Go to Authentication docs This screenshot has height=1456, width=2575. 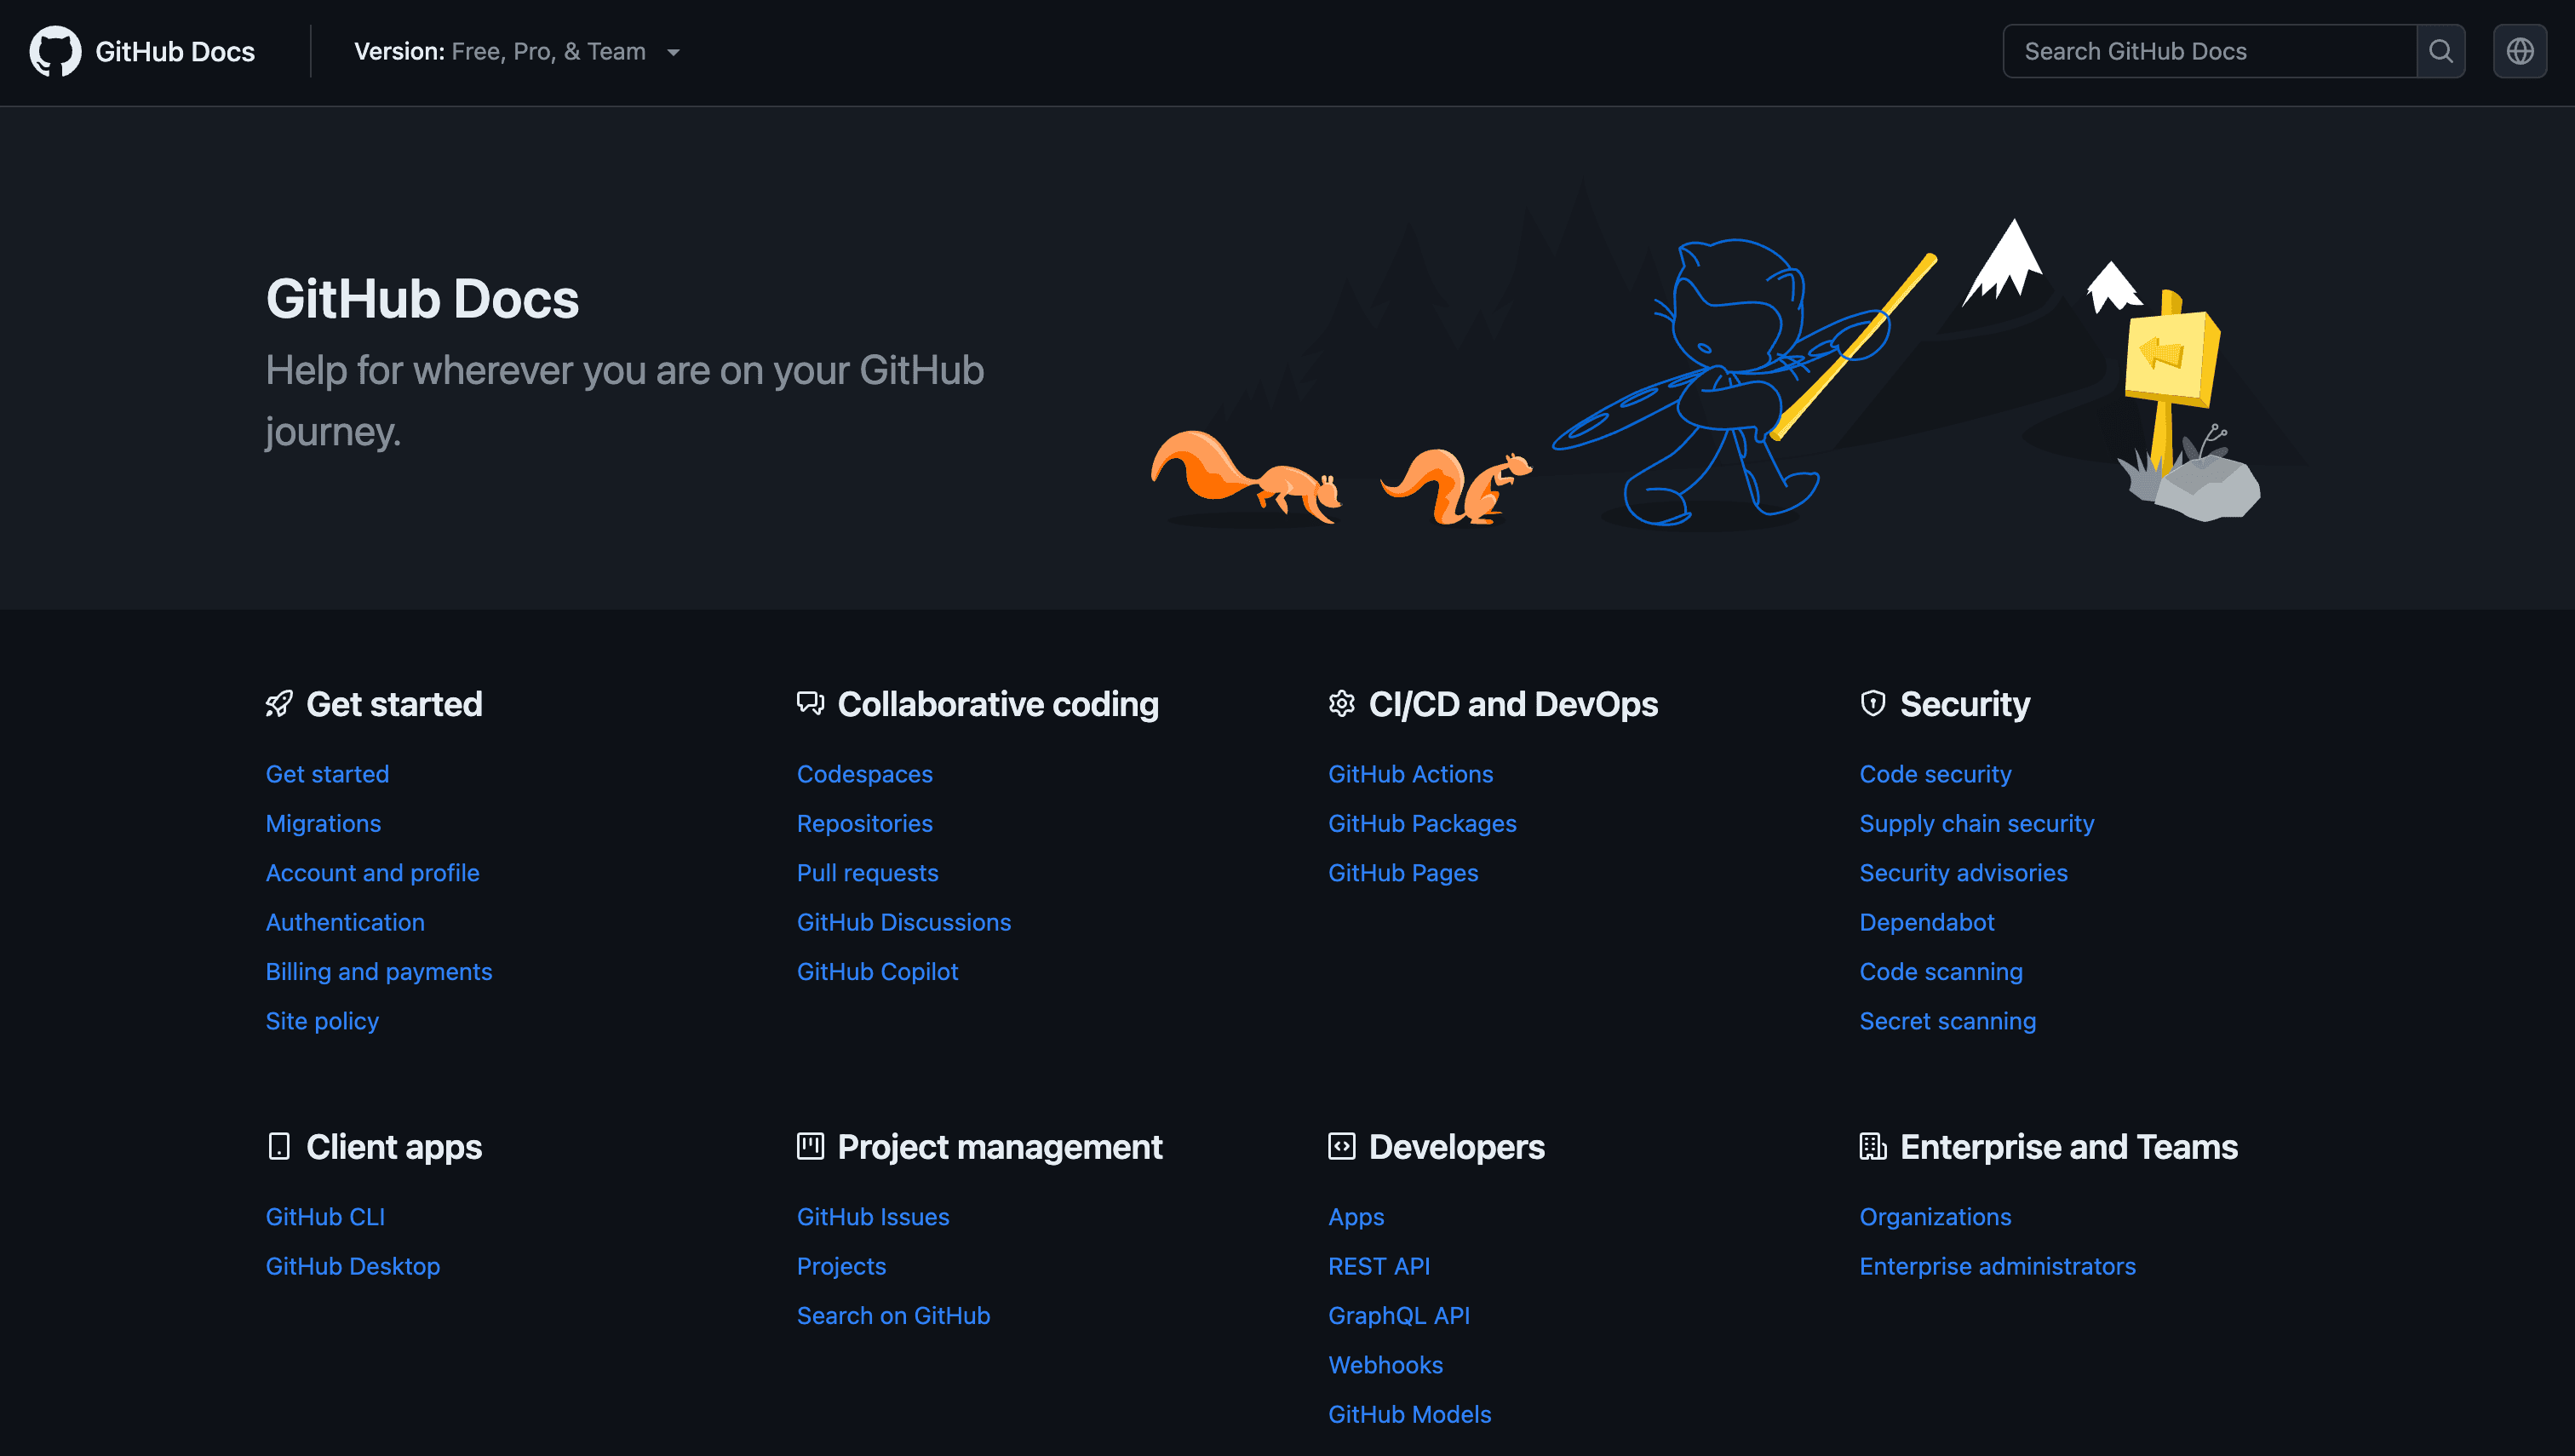(x=345, y=922)
